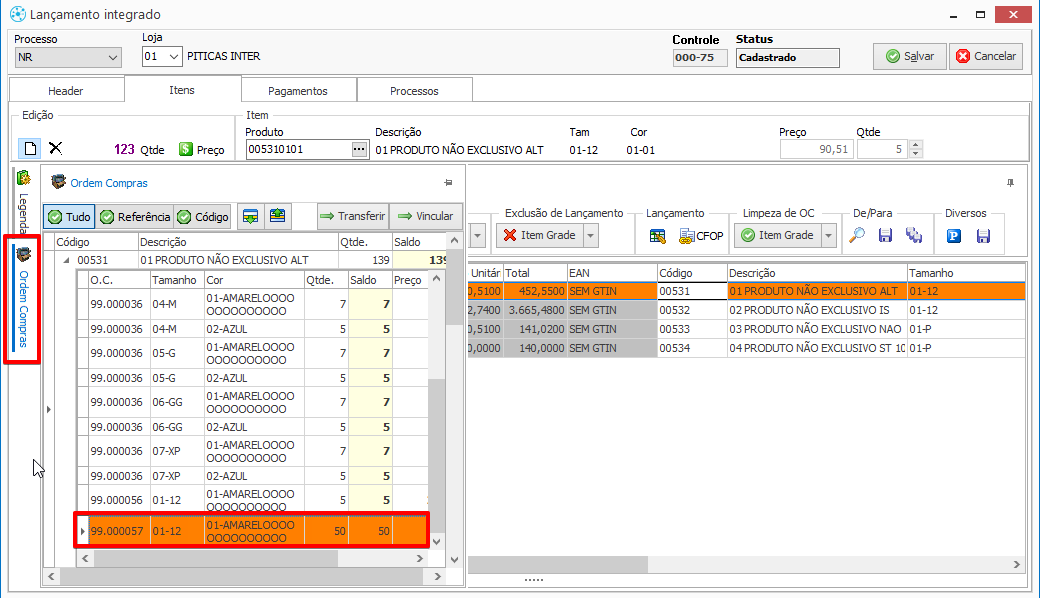
Task: Click the new item blank page icon
Action: tap(31, 148)
